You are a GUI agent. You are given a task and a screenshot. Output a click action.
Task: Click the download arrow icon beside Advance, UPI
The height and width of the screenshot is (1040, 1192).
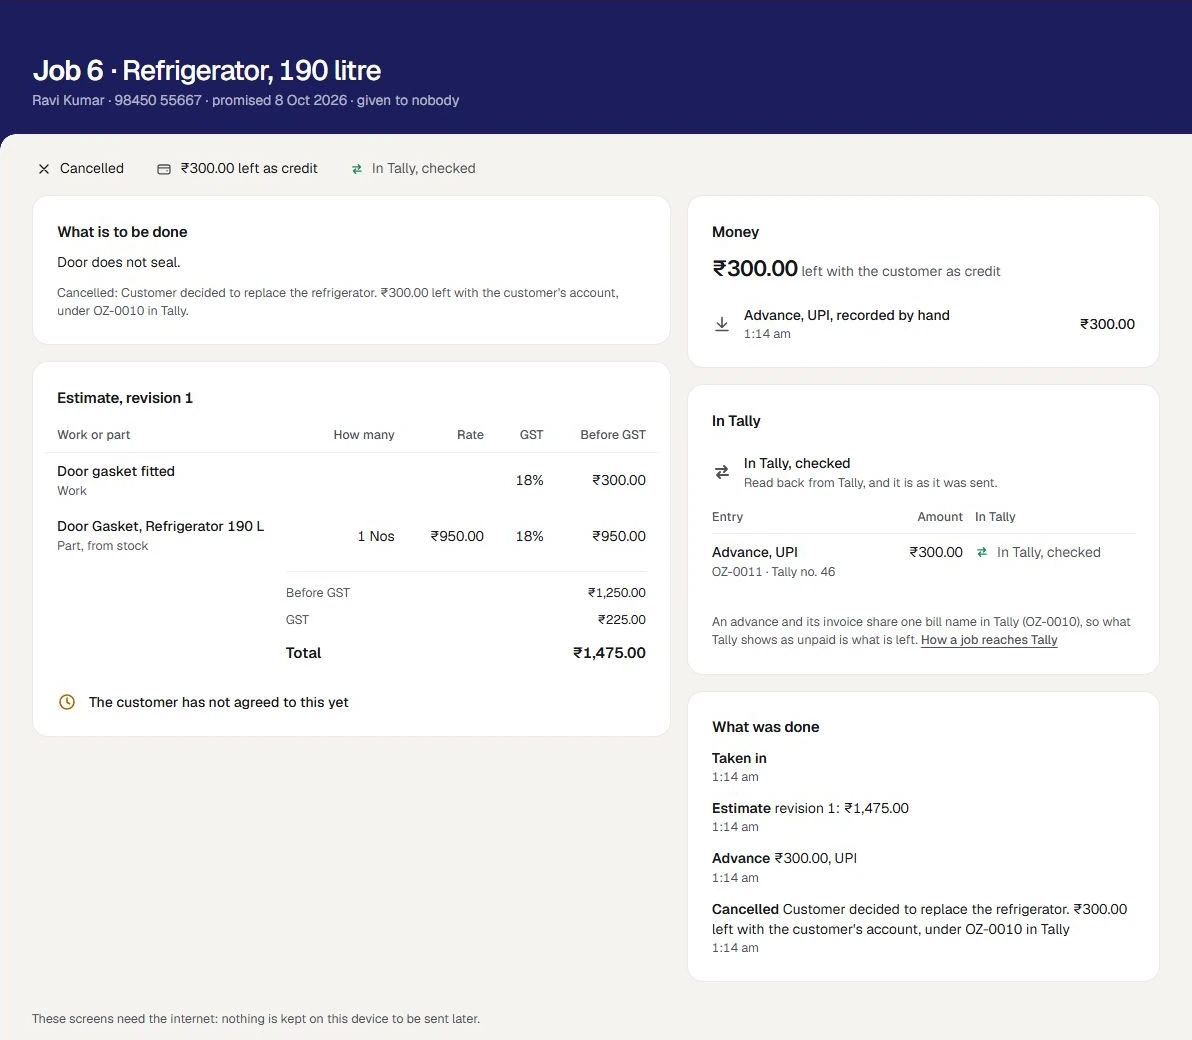722,325
